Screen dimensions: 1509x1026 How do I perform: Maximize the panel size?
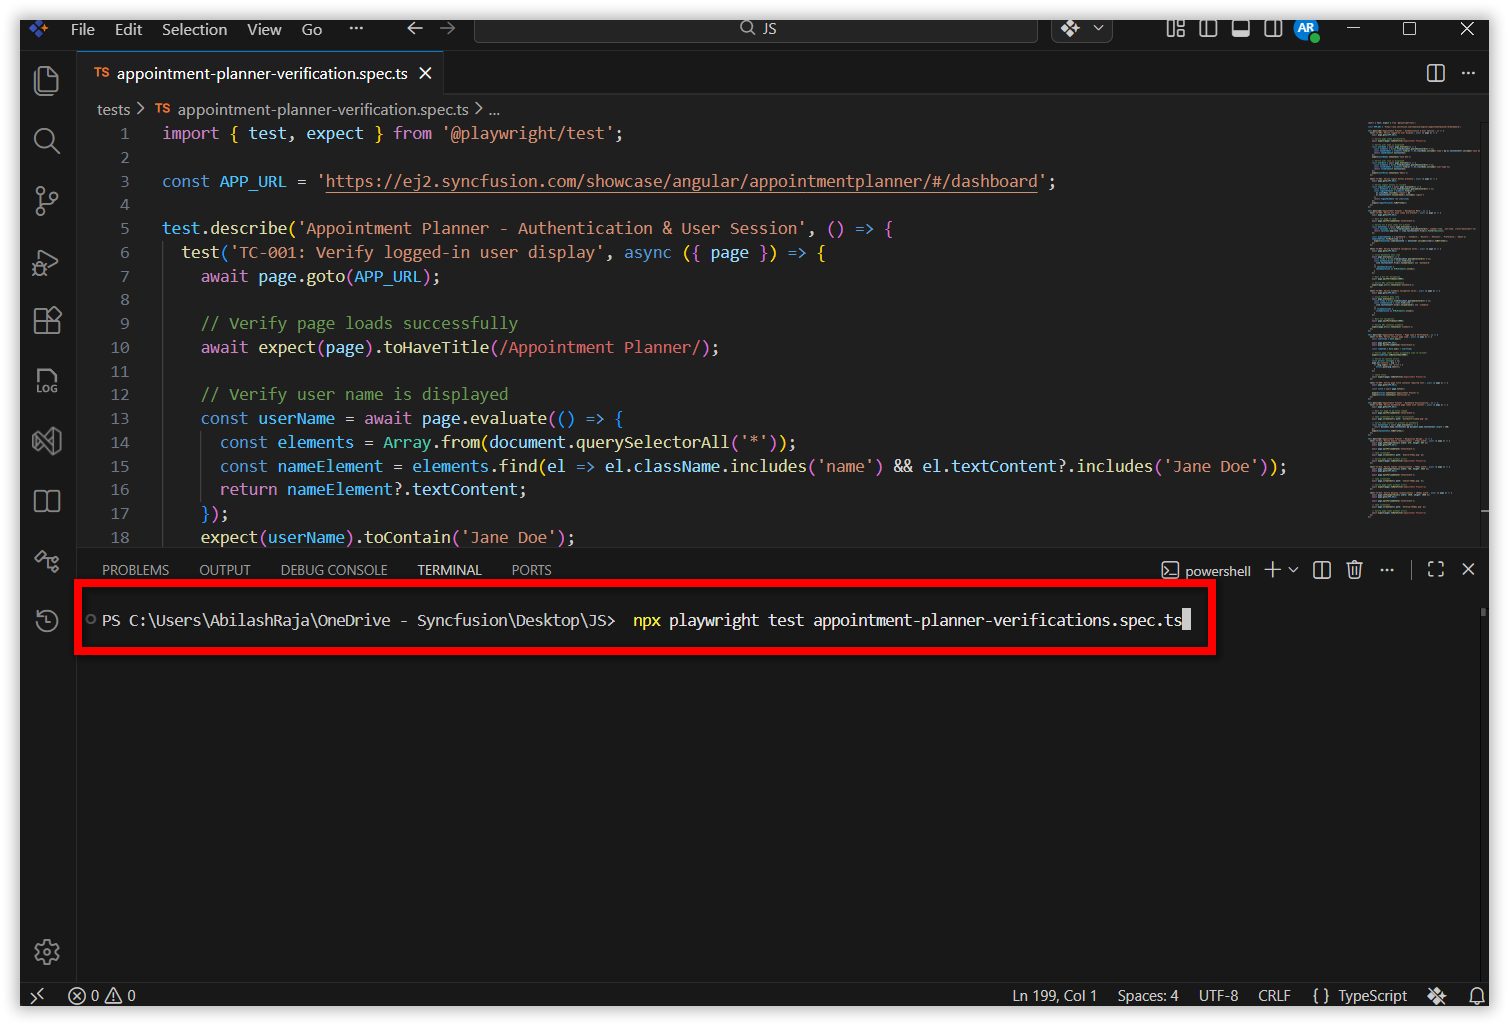click(x=1436, y=570)
